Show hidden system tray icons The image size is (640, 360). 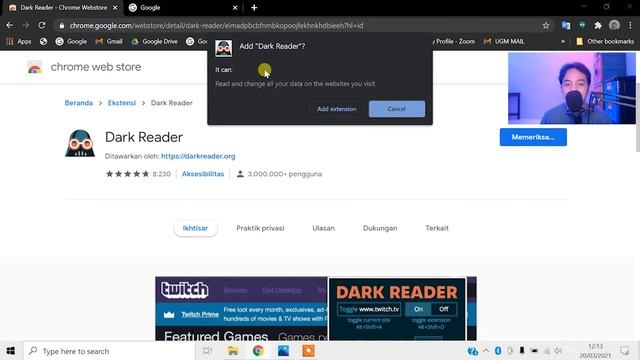tap(486, 351)
